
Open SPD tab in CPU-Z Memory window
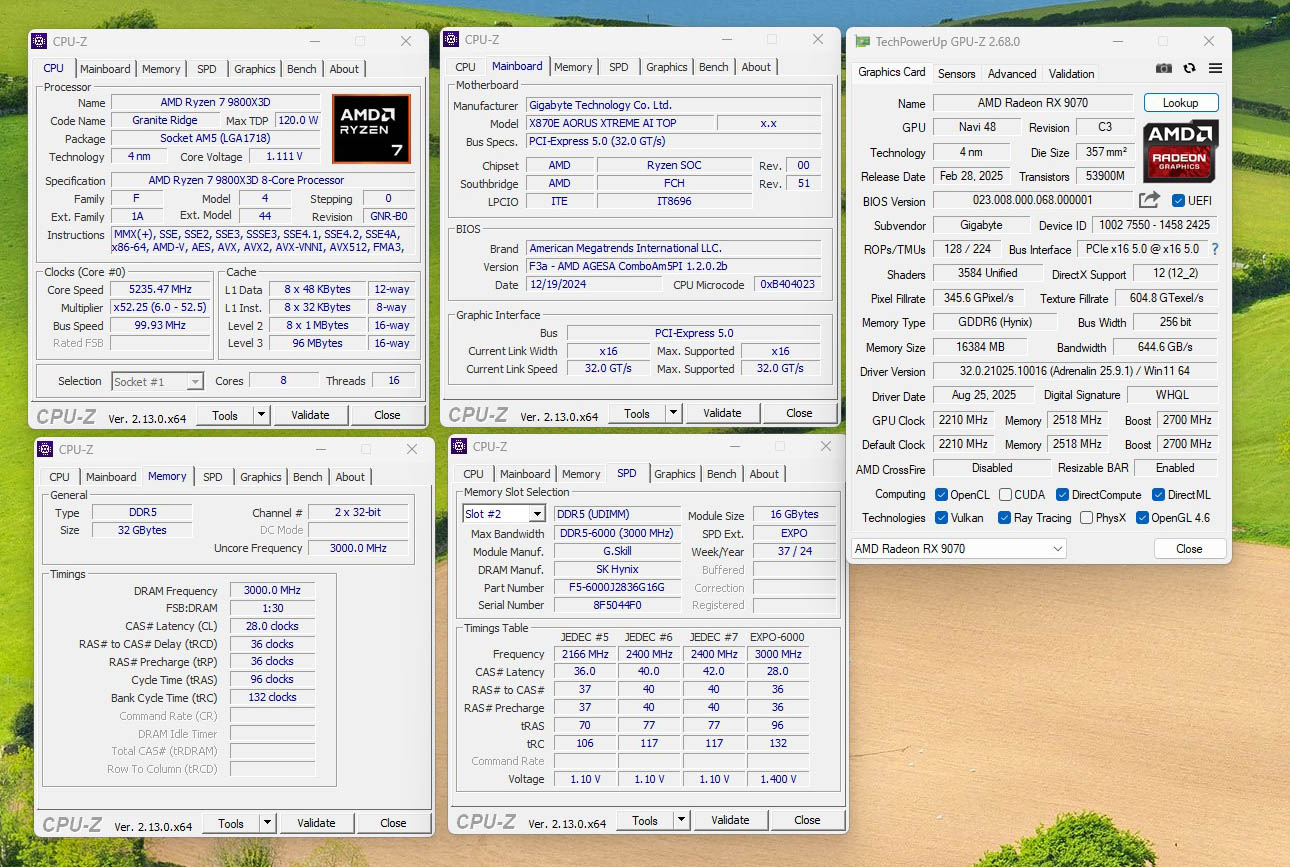tap(213, 477)
